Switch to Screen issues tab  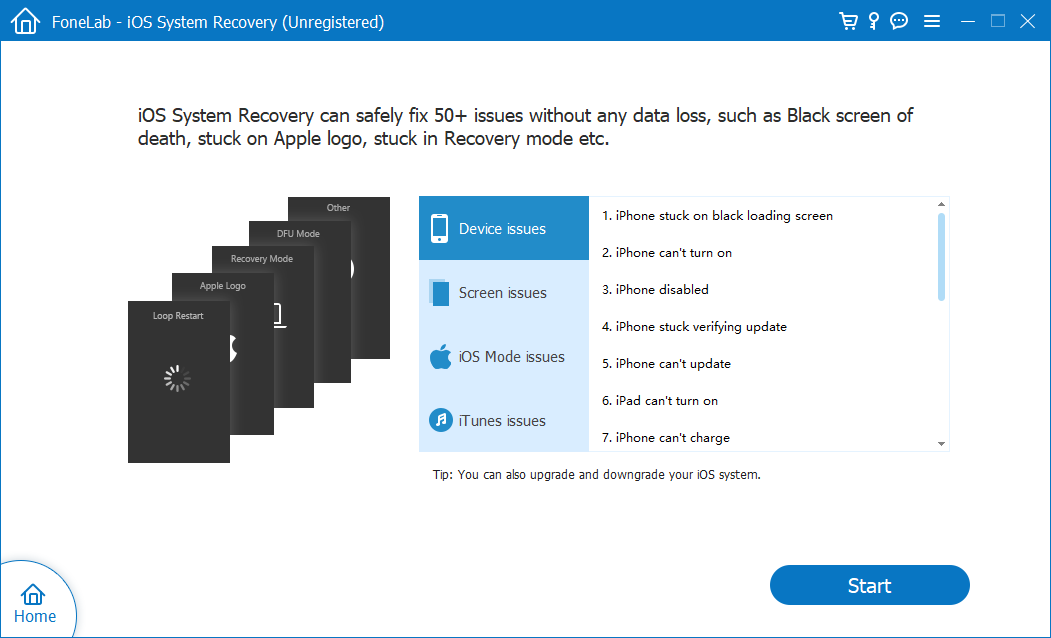(x=504, y=293)
